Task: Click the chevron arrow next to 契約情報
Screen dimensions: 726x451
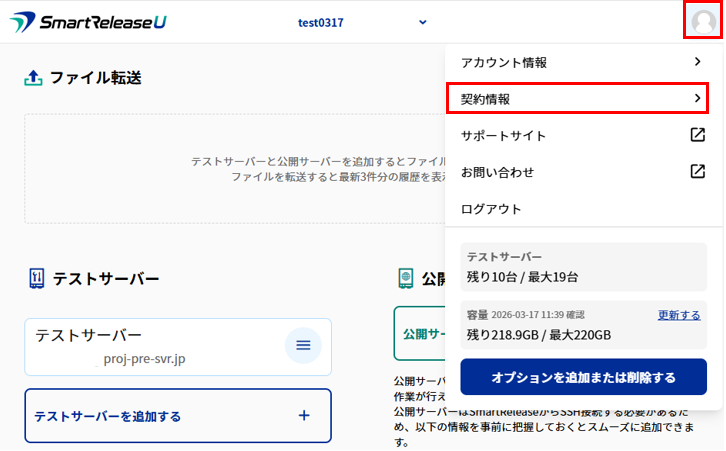Action: click(697, 99)
